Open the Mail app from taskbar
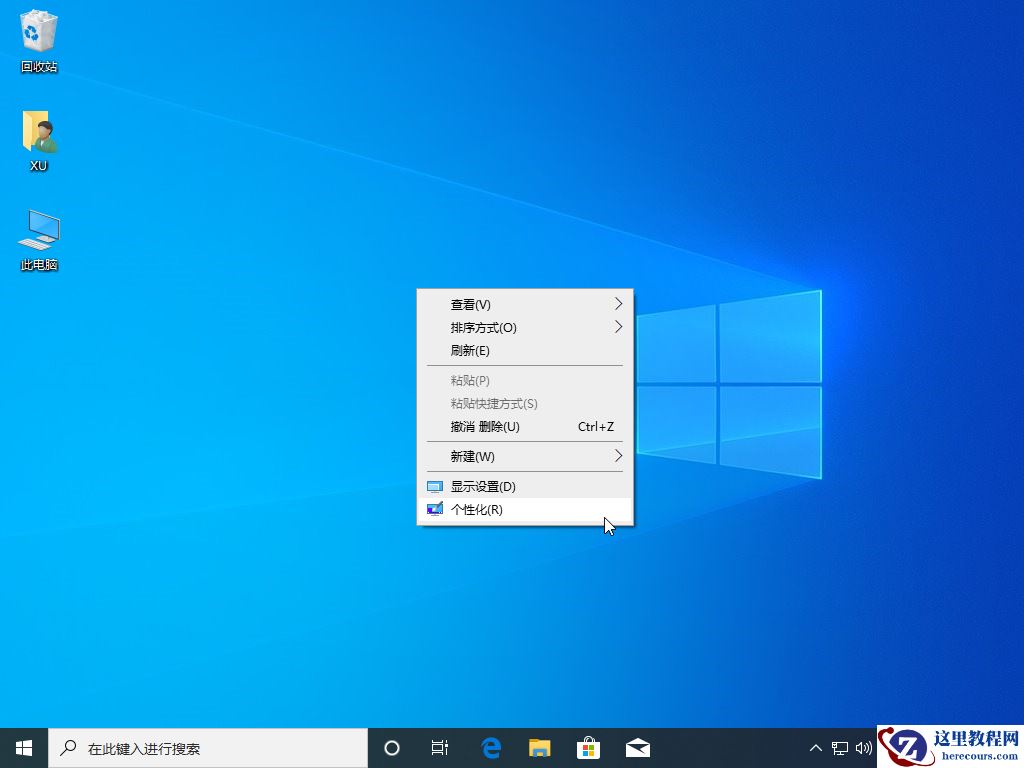 [638, 747]
